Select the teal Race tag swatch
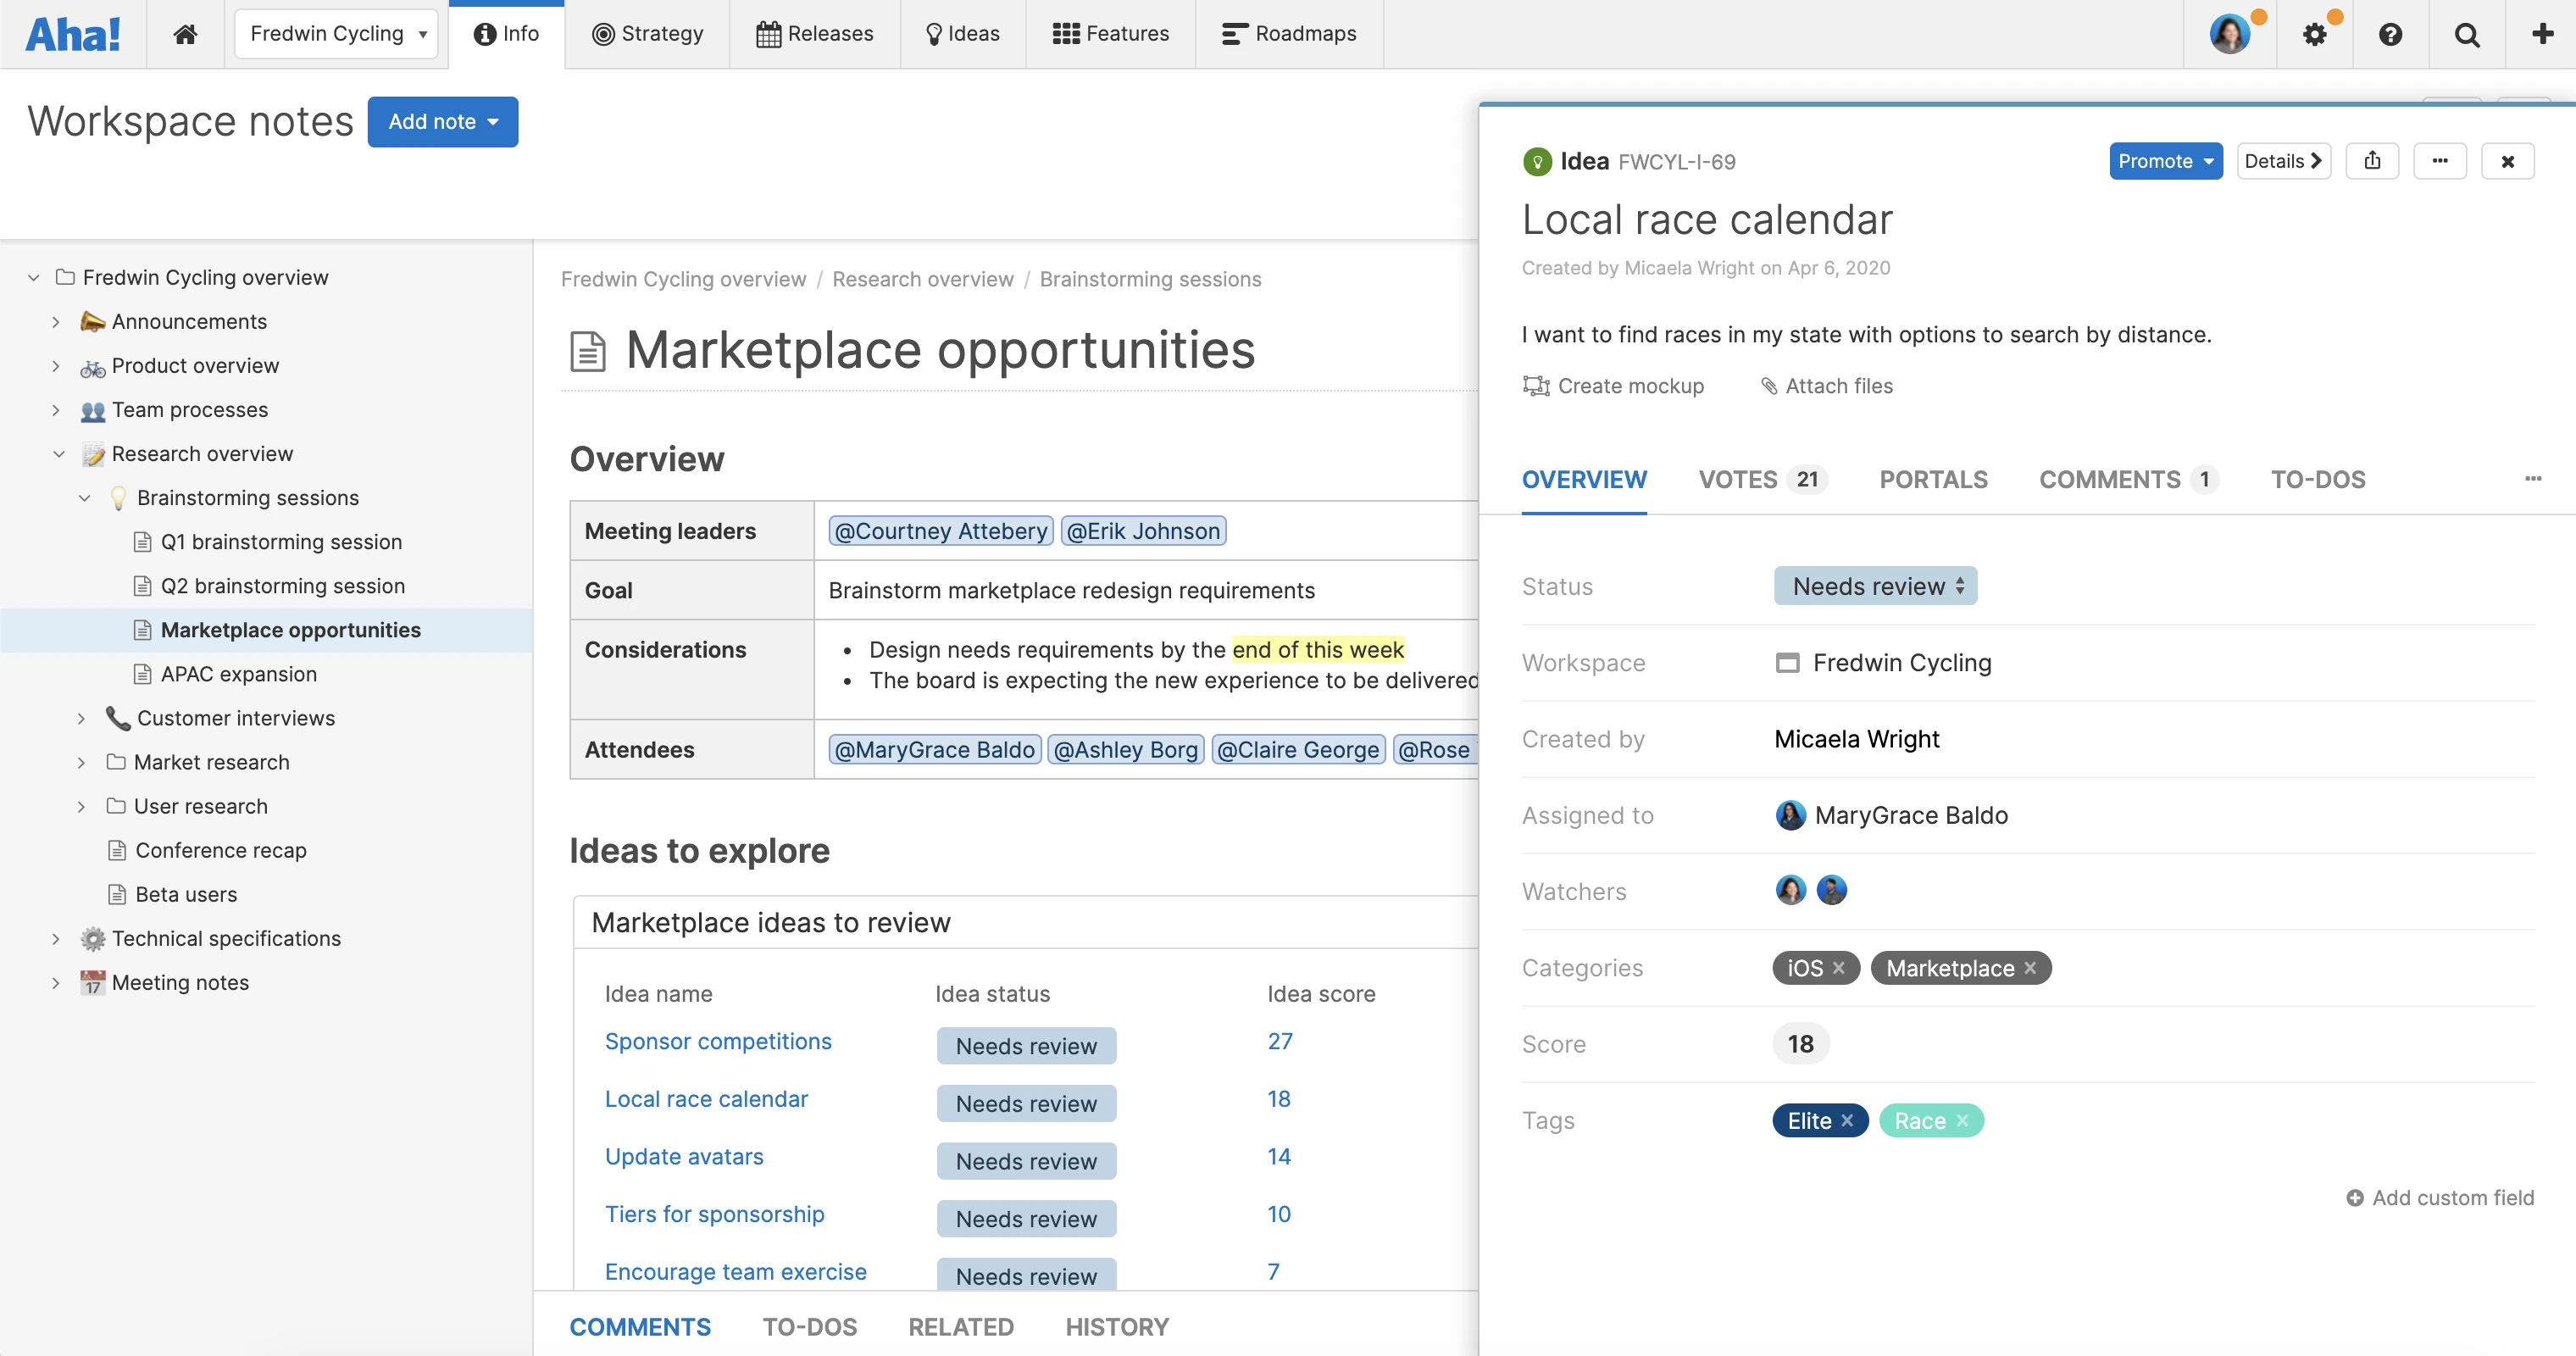Viewport: 2576px width, 1356px height. [1919, 1121]
